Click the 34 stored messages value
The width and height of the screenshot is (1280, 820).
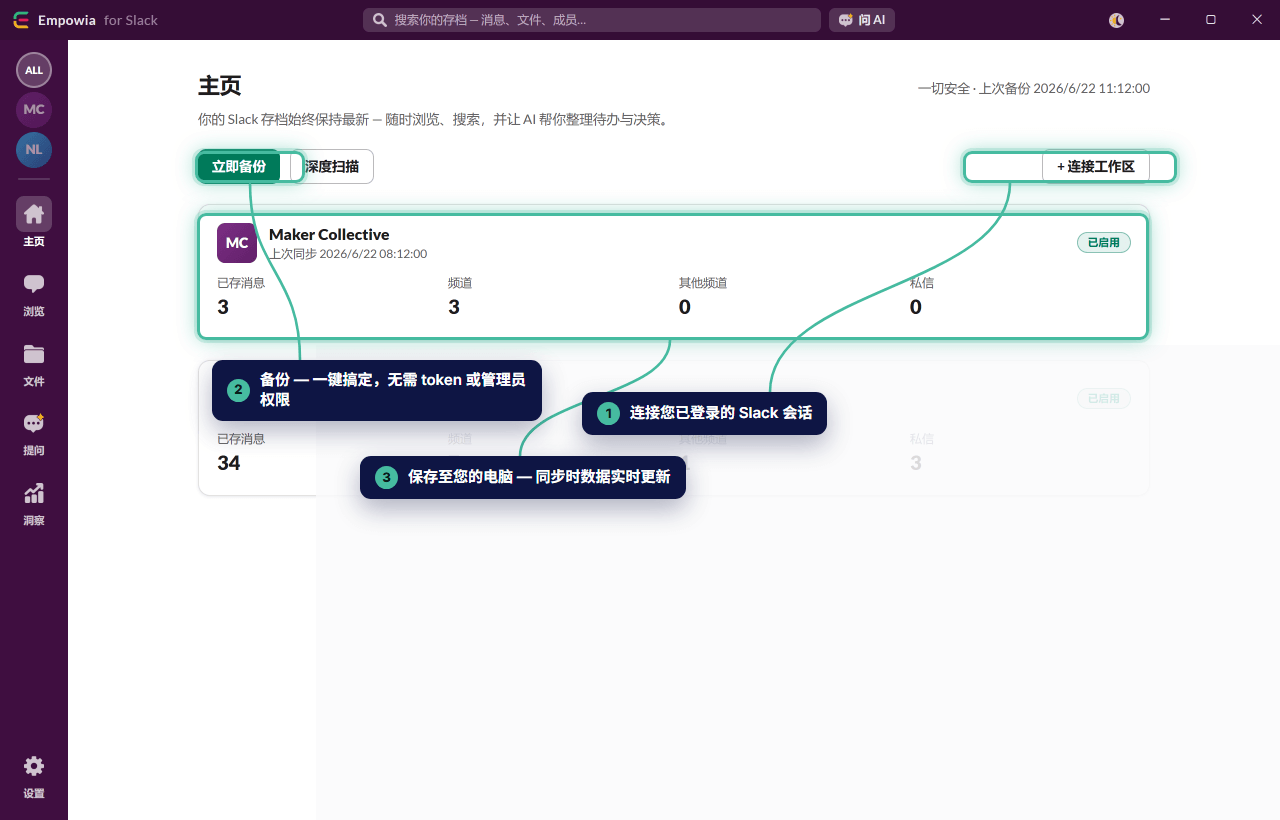229,463
